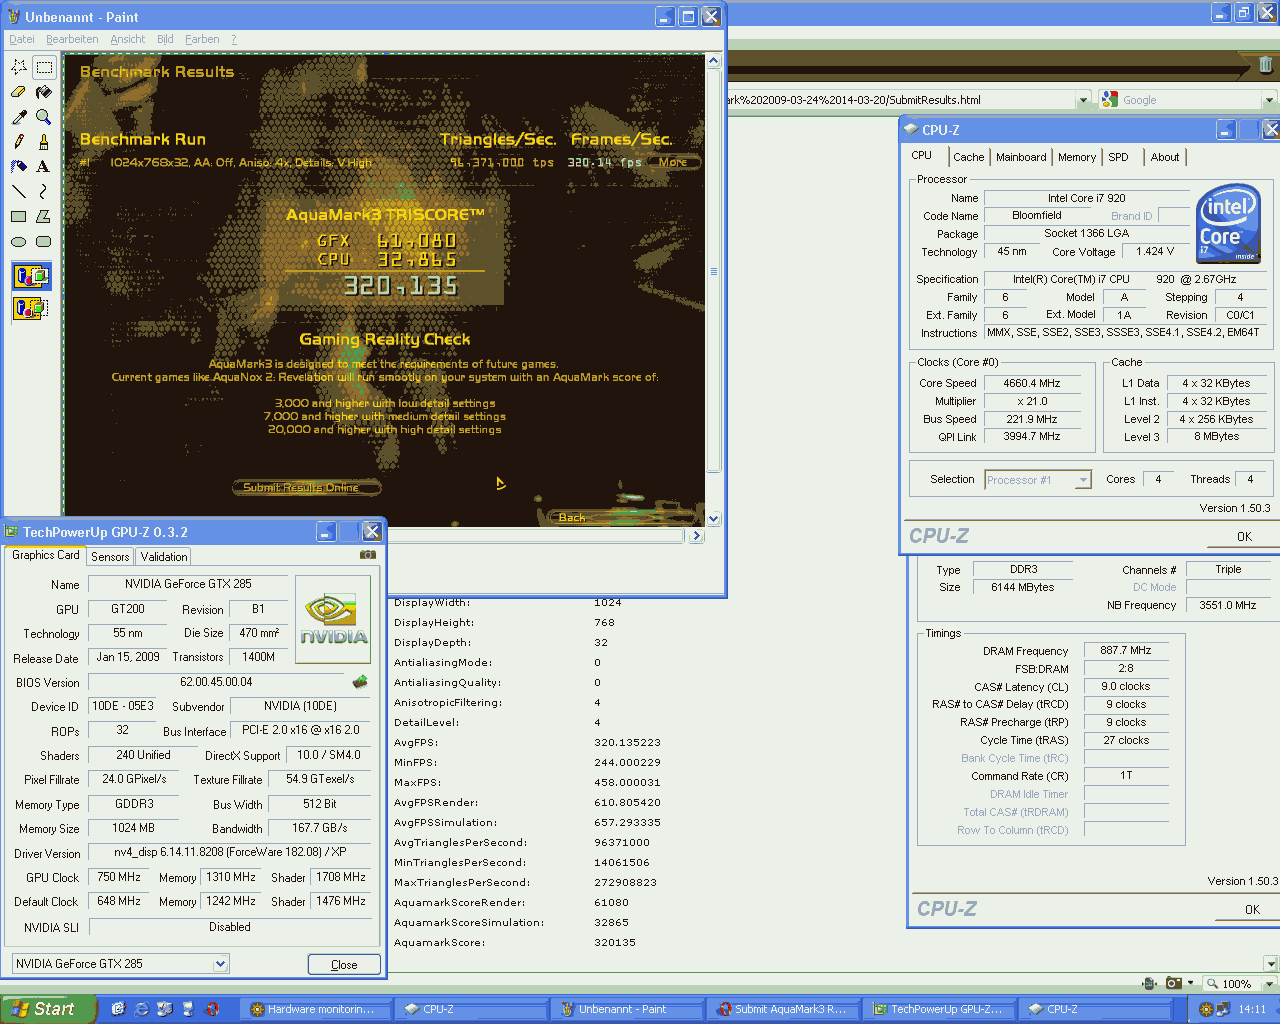The height and width of the screenshot is (1024, 1280).
Task: Click the Paint horizontal scrollbar right arrow
Action: point(697,536)
